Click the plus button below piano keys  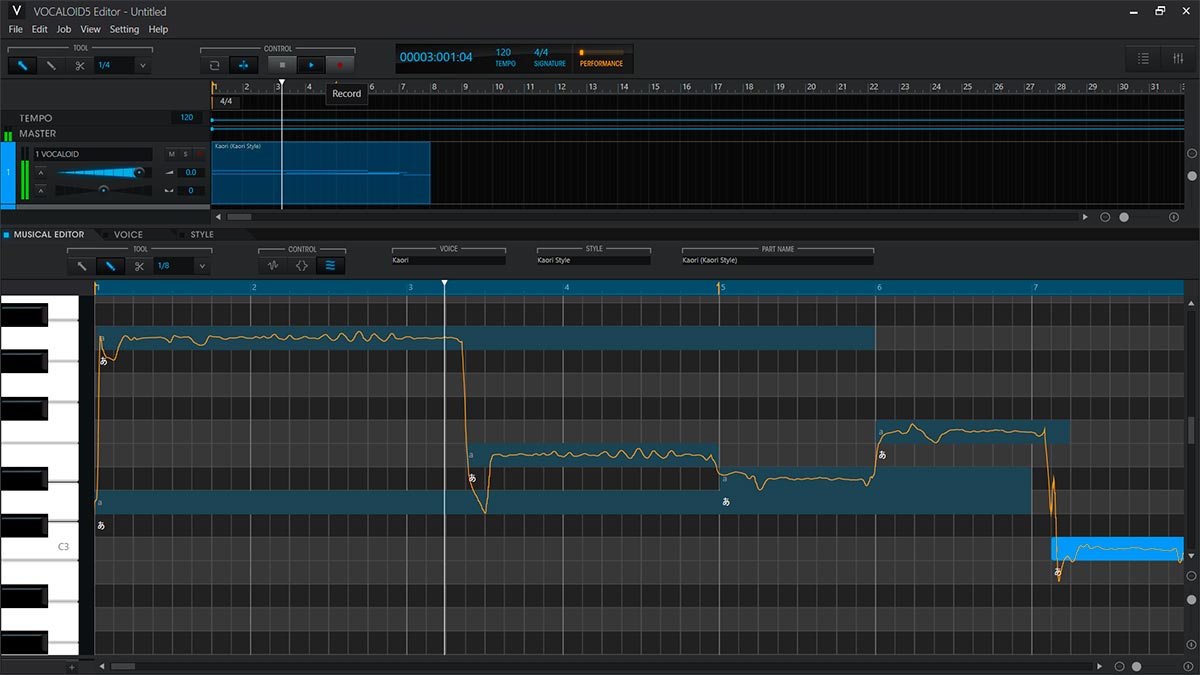click(71, 666)
